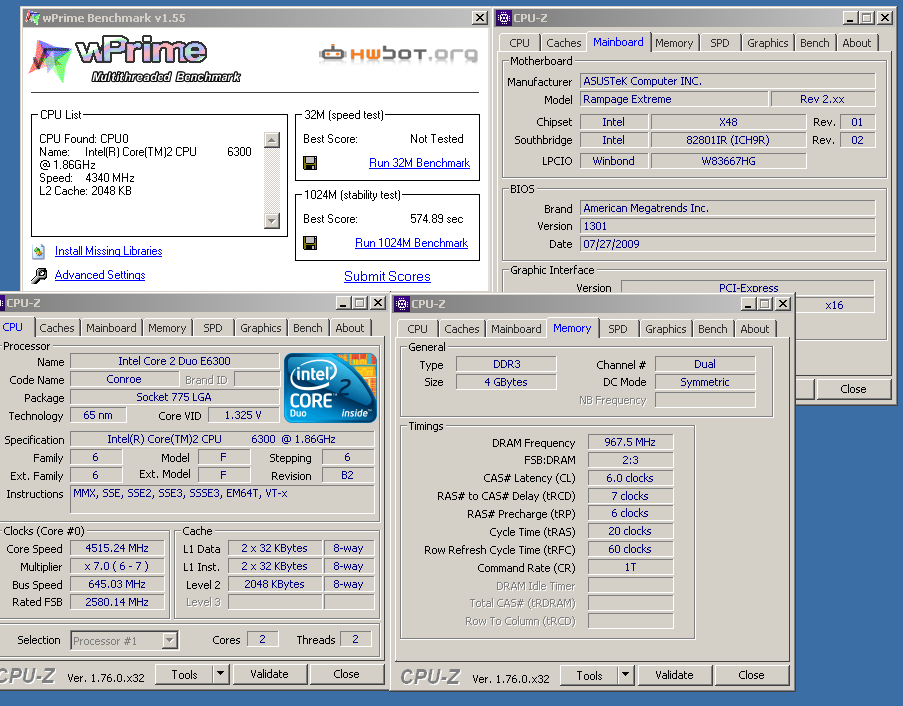The height and width of the screenshot is (706, 903).
Task: Click Close button in CPU window
Action: [346, 674]
